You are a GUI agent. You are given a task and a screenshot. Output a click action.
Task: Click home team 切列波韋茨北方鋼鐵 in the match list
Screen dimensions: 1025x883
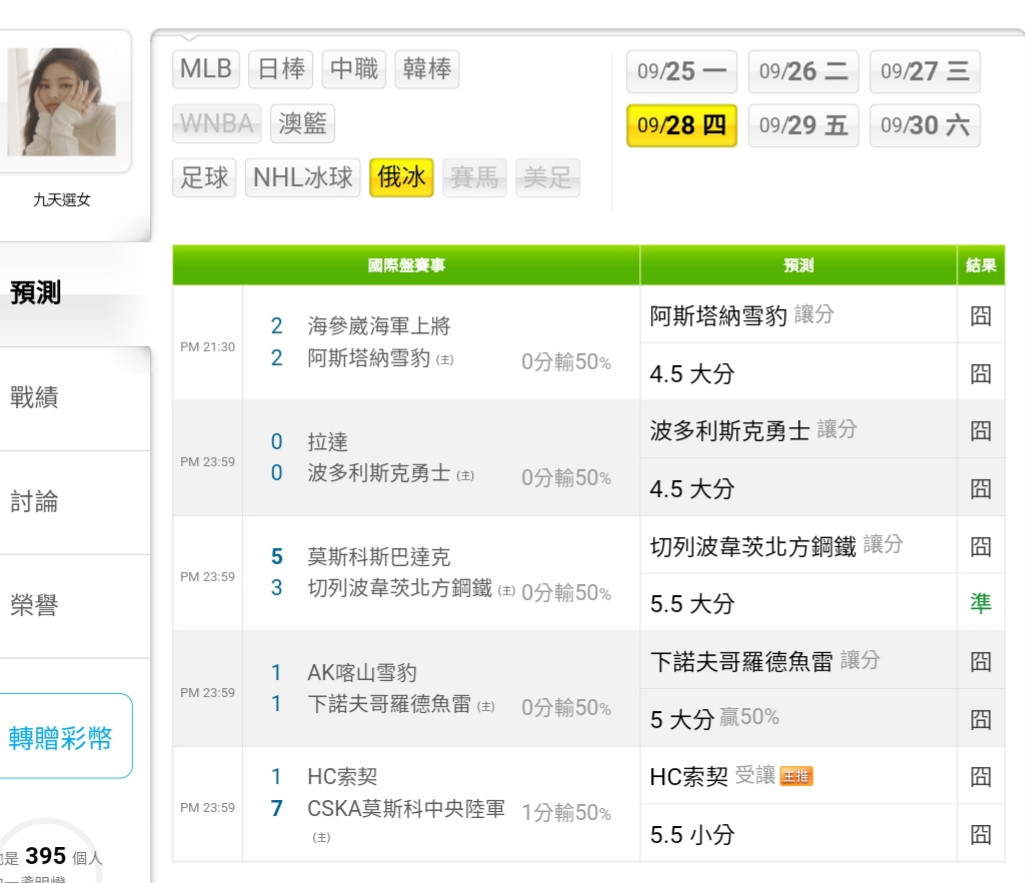tap(400, 588)
